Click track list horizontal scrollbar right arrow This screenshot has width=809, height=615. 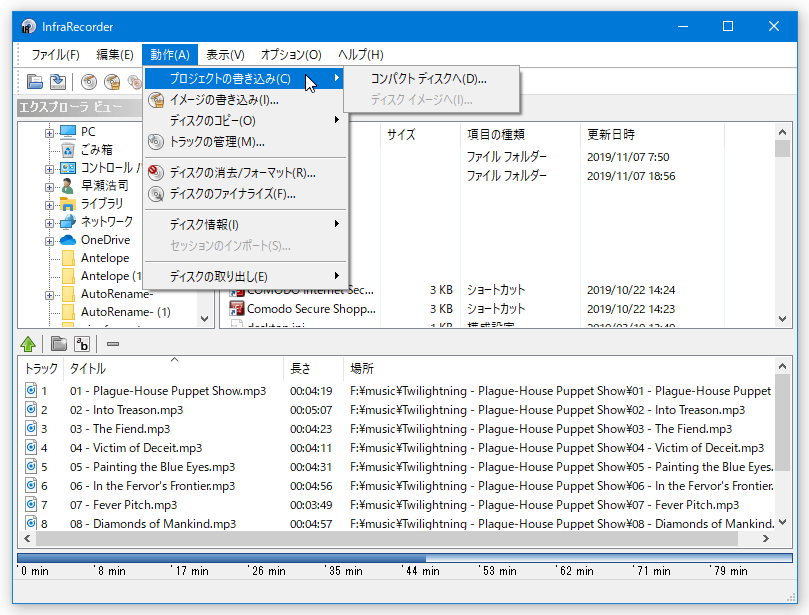coord(766,539)
